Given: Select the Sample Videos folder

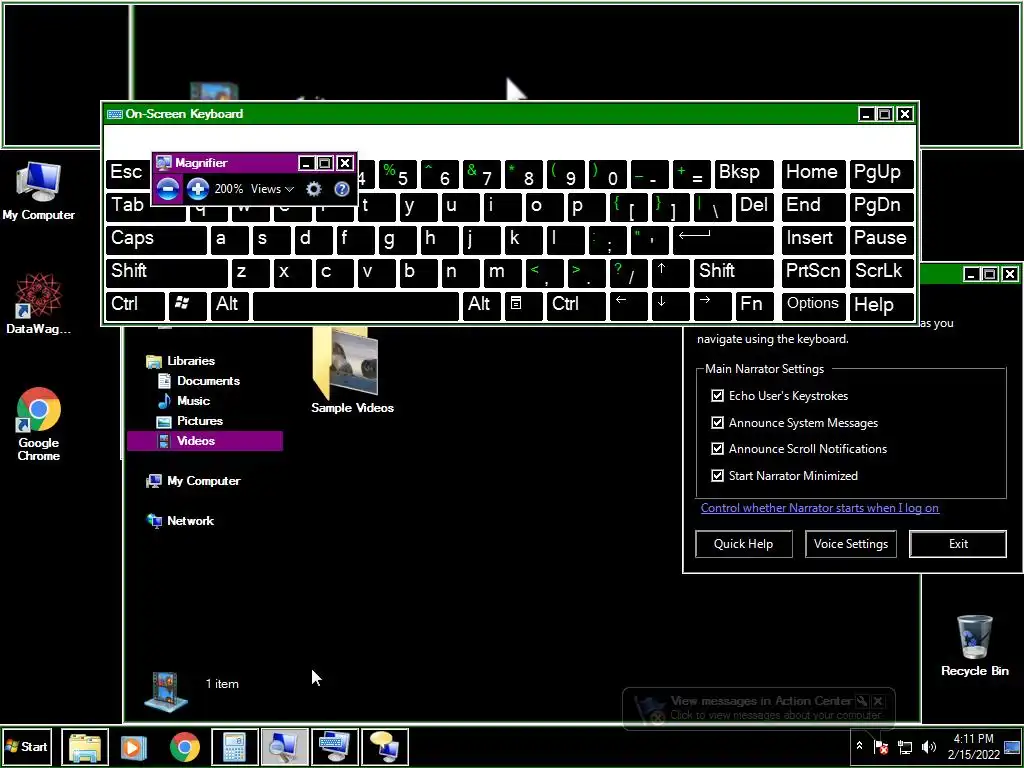Looking at the screenshot, I should [x=352, y=370].
